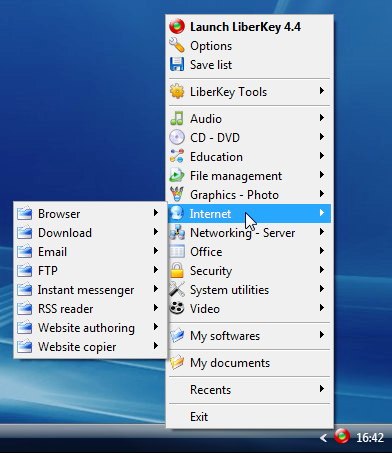Click the RSS reader folder icon

pyautogui.click(x=25, y=308)
